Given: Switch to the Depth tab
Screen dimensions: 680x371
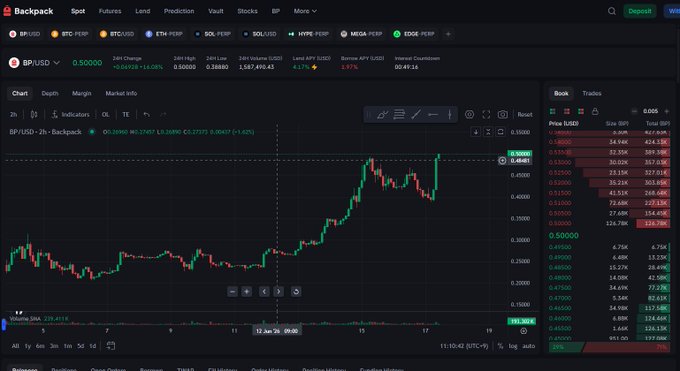Looking at the screenshot, I should [x=50, y=93].
